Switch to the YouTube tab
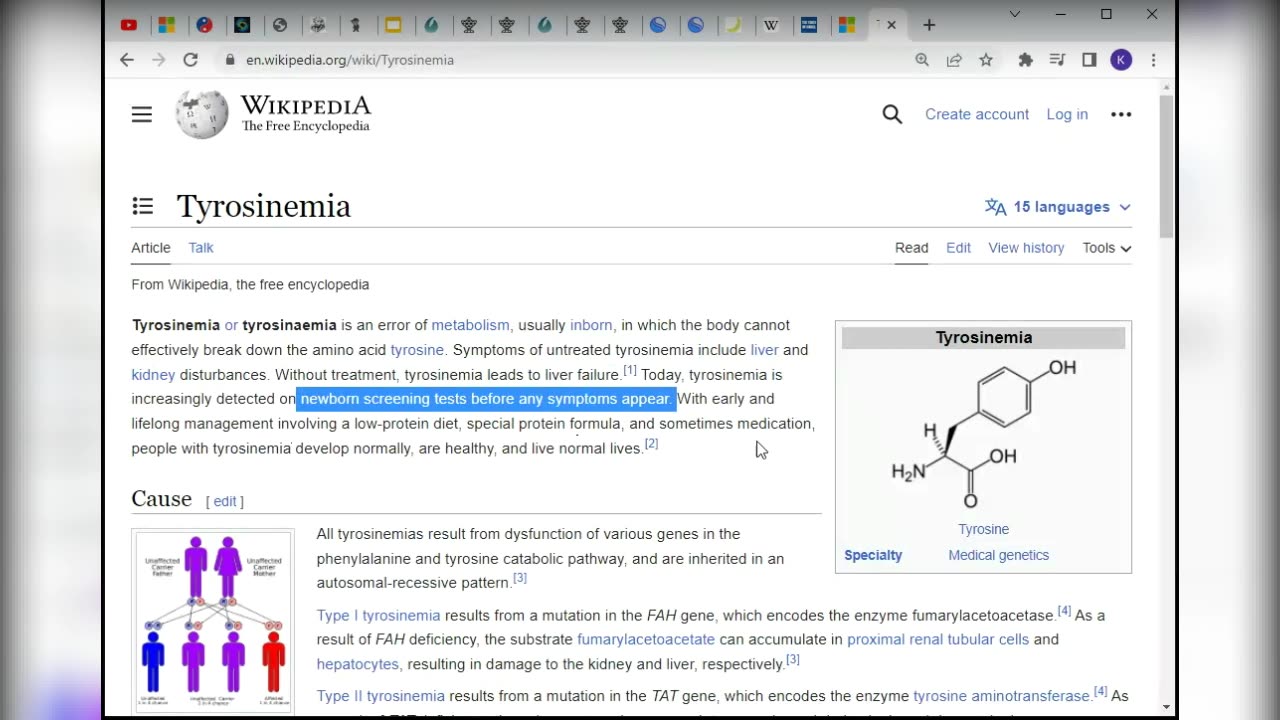 [129, 25]
